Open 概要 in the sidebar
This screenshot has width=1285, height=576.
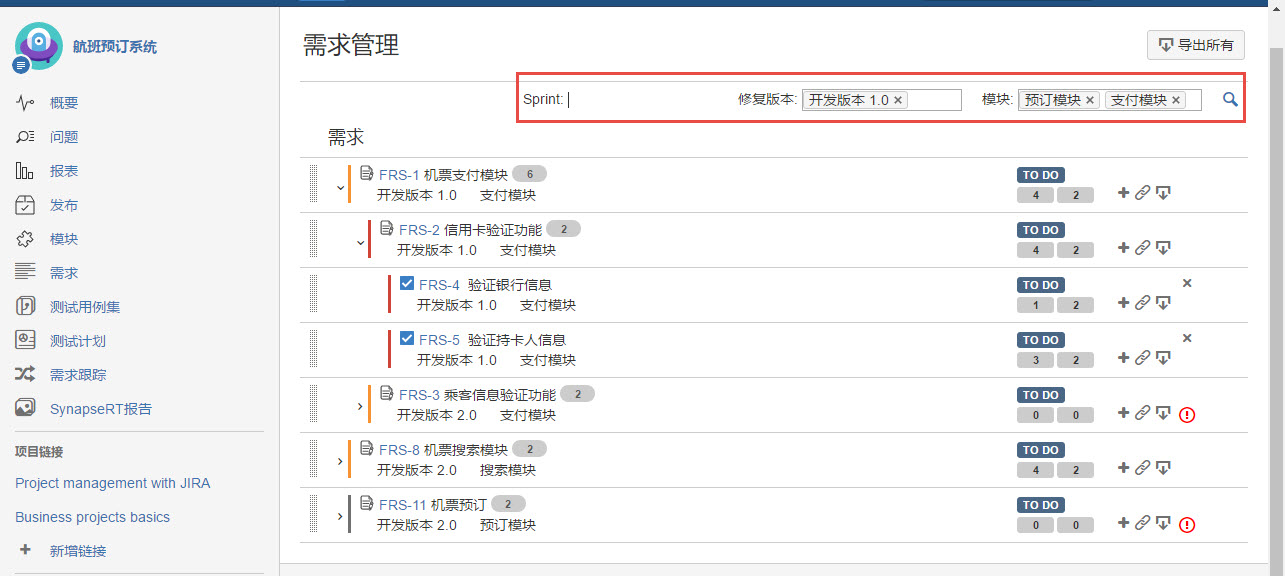coord(64,103)
